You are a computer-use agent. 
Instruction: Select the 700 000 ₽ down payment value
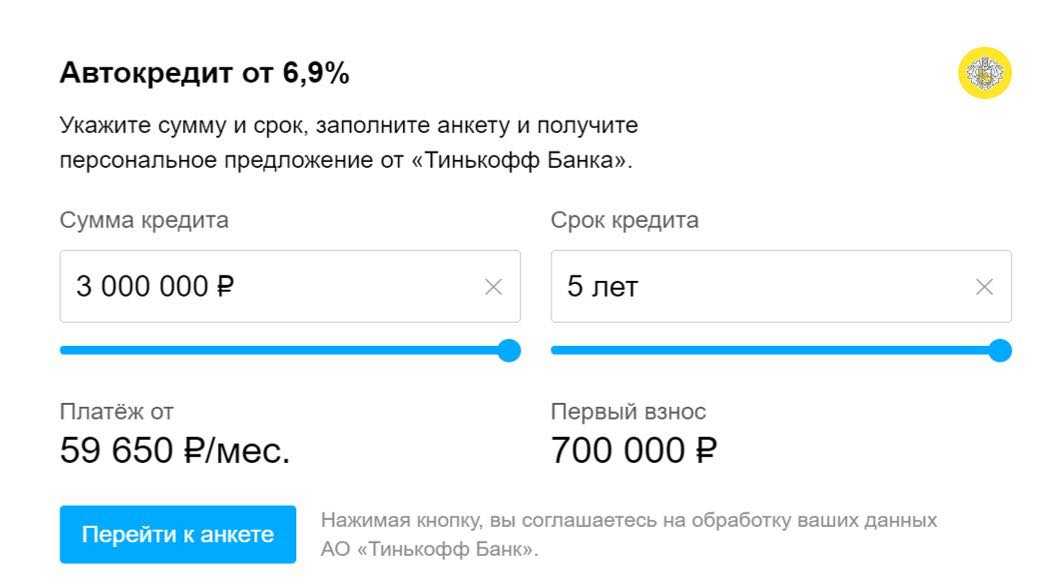tap(634, 451)
